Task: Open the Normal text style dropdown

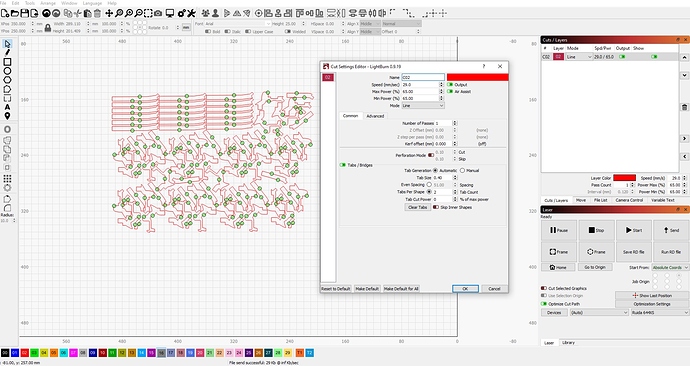Action: pos(401,24)
